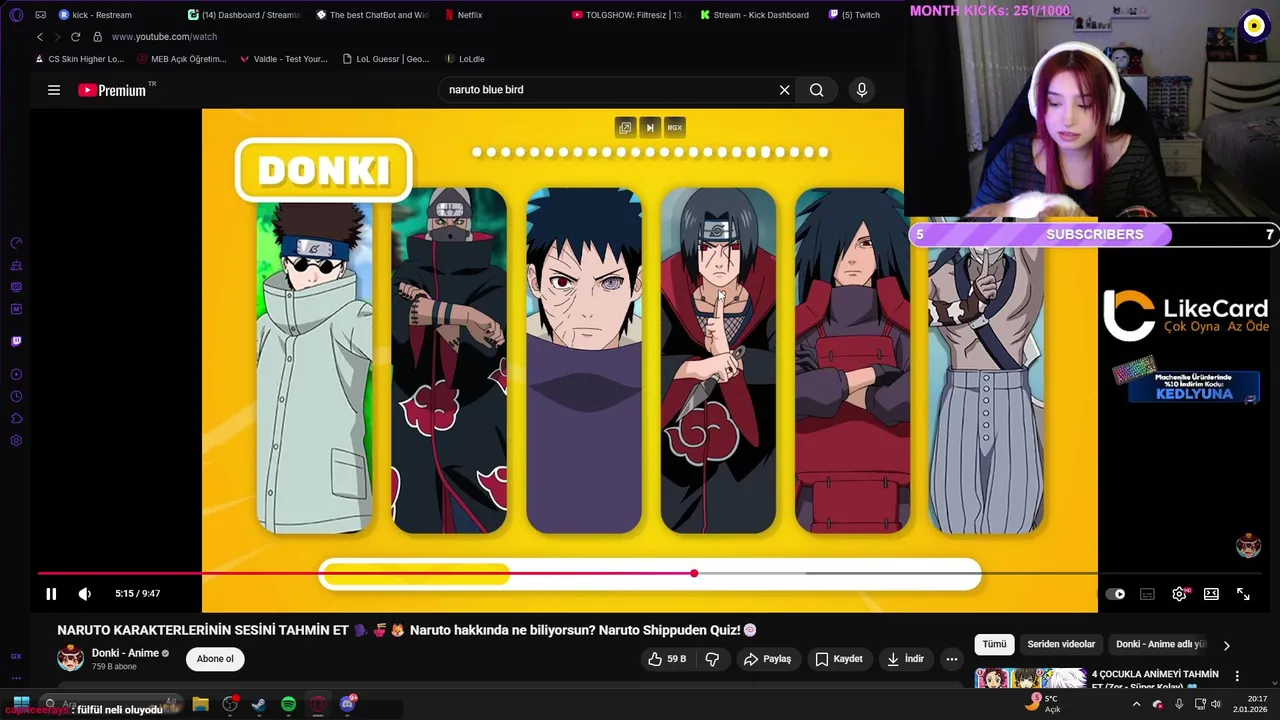Show more filter chips with right chevron
Viewport: 1280px width, 720px height.
(x=1227, y=645)
